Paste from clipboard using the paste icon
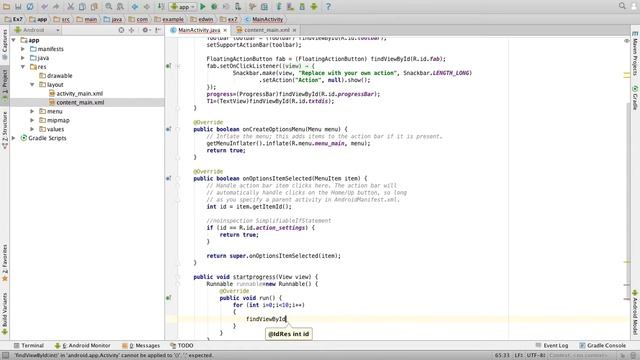The height and width of the screenshot is (360, 640). 94,7
